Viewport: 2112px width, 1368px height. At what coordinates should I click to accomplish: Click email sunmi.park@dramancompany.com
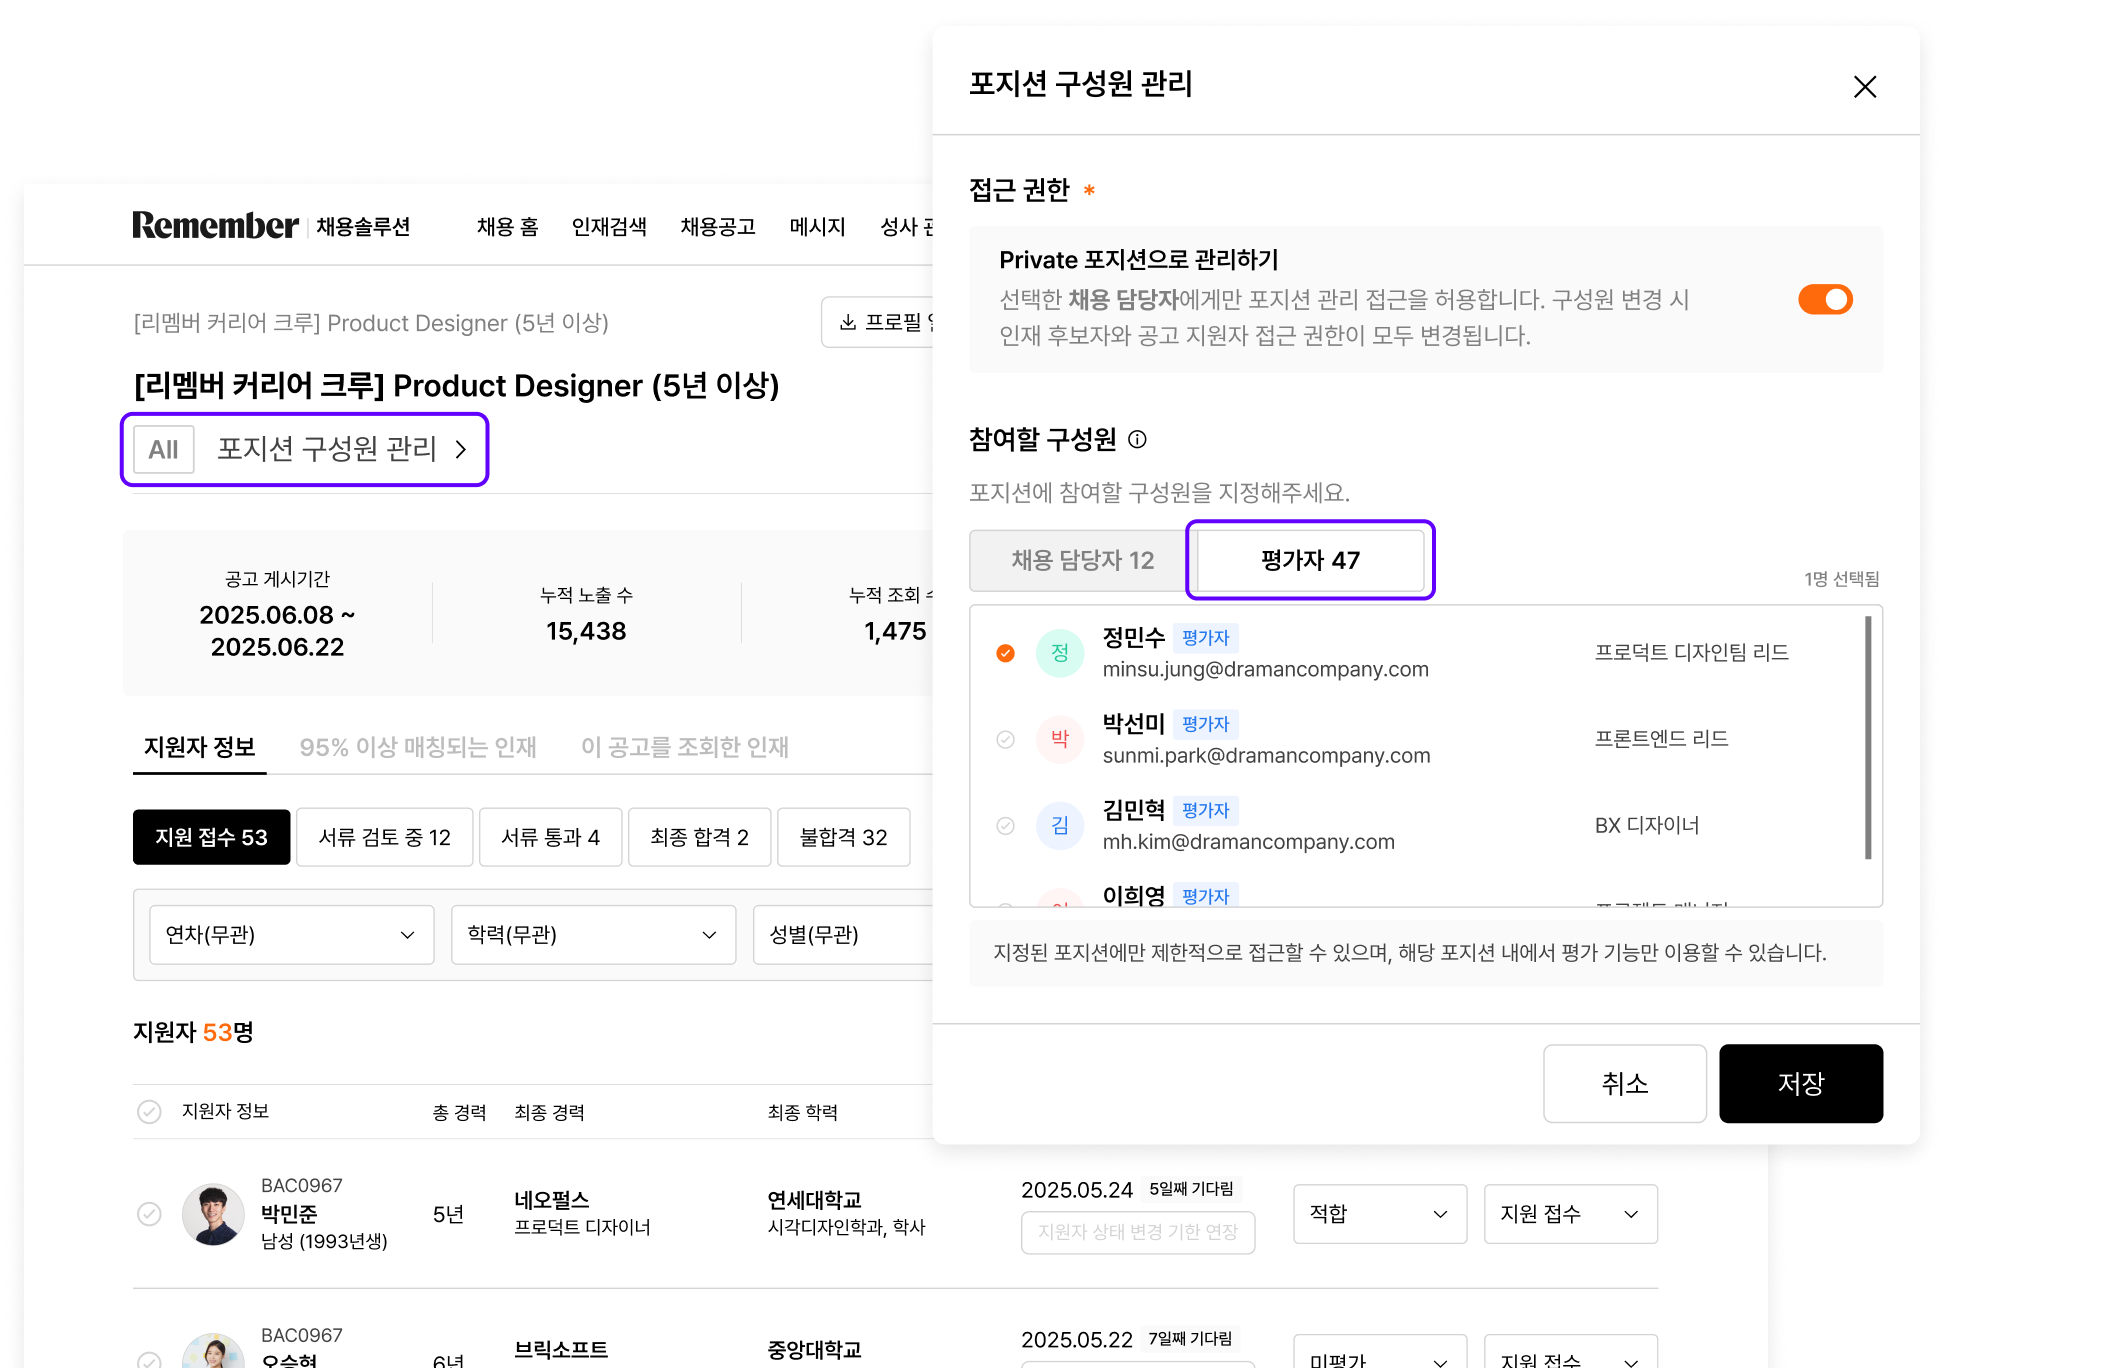(1266, 755)
